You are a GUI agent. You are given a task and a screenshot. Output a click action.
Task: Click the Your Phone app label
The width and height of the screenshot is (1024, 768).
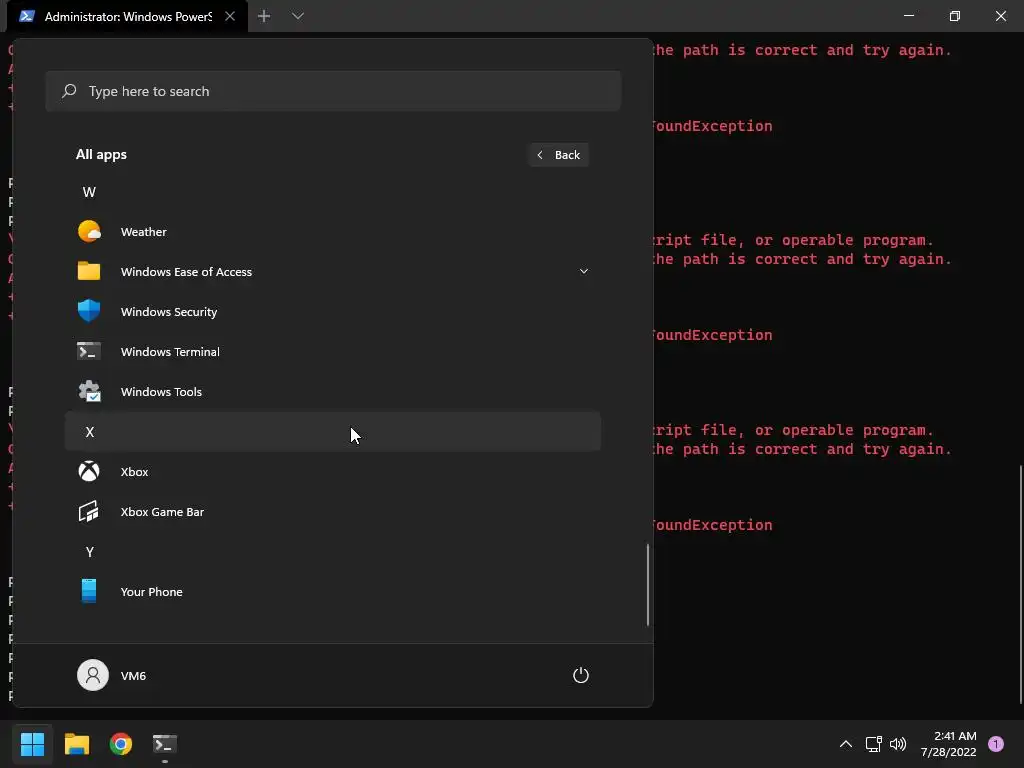click(152, 592)
